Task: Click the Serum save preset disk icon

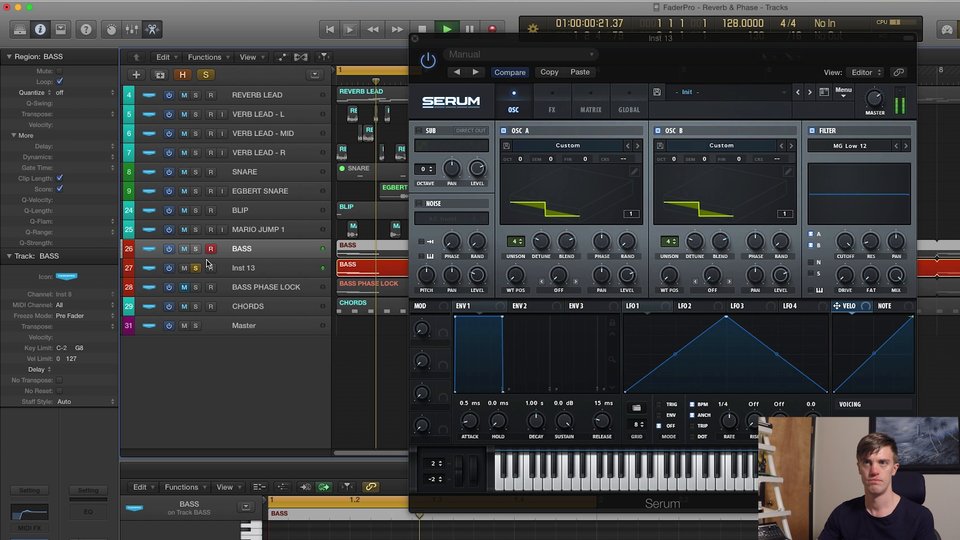Action: [x=657, y=92]
